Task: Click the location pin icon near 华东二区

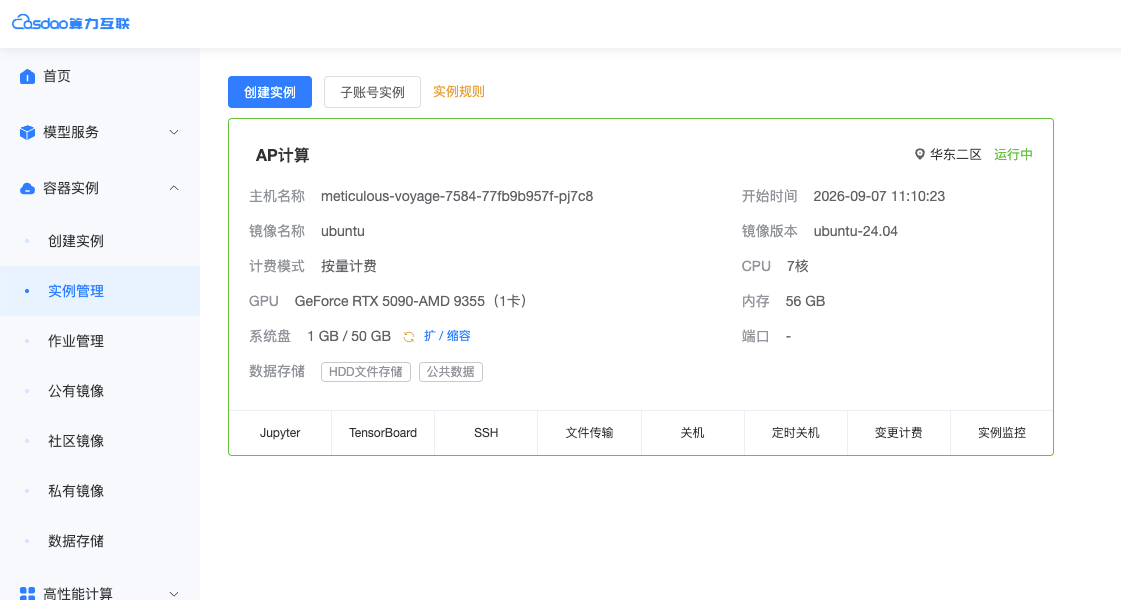Action: pyautogui.click(x=920, y=154)
